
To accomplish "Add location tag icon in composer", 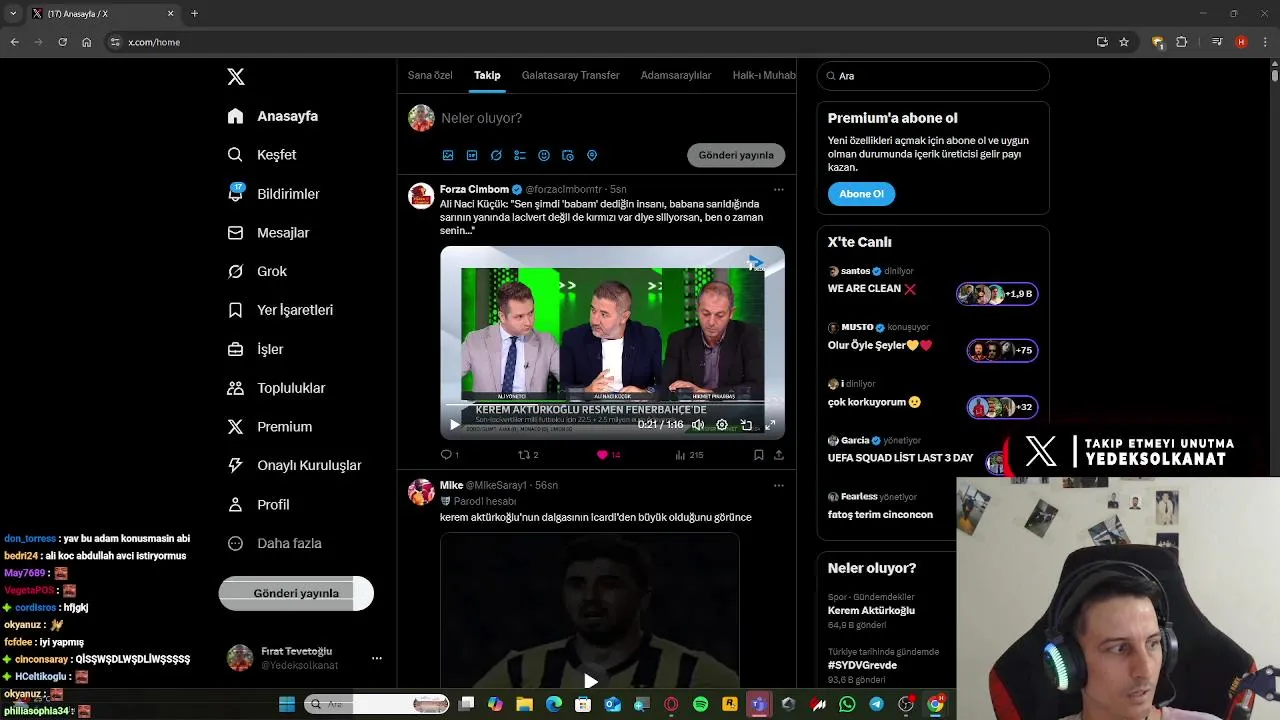I will coord(592,155).
